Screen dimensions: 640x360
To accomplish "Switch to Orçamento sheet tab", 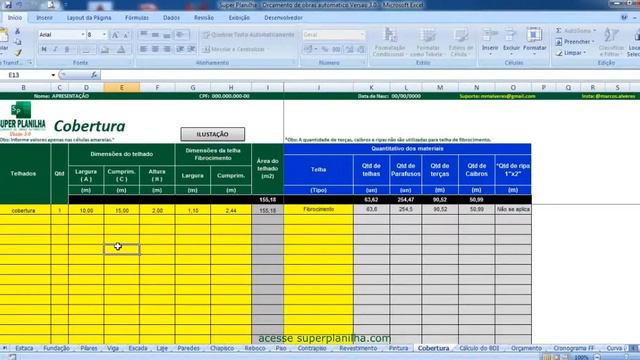I will coord(526,348).
